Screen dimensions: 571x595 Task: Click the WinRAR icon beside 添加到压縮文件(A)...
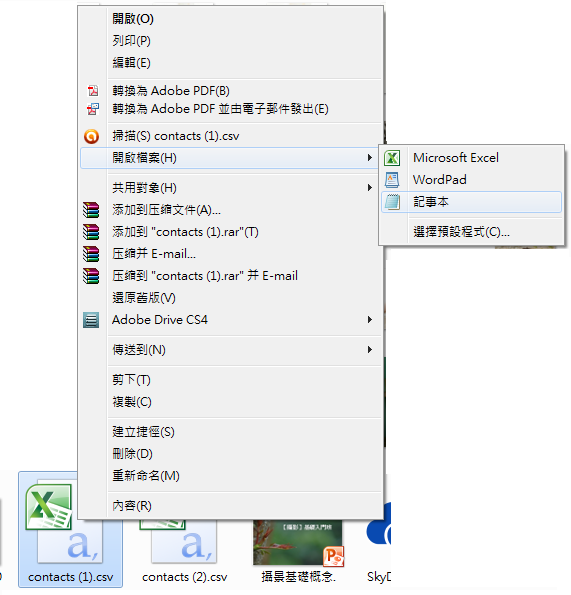pos(91,210)
